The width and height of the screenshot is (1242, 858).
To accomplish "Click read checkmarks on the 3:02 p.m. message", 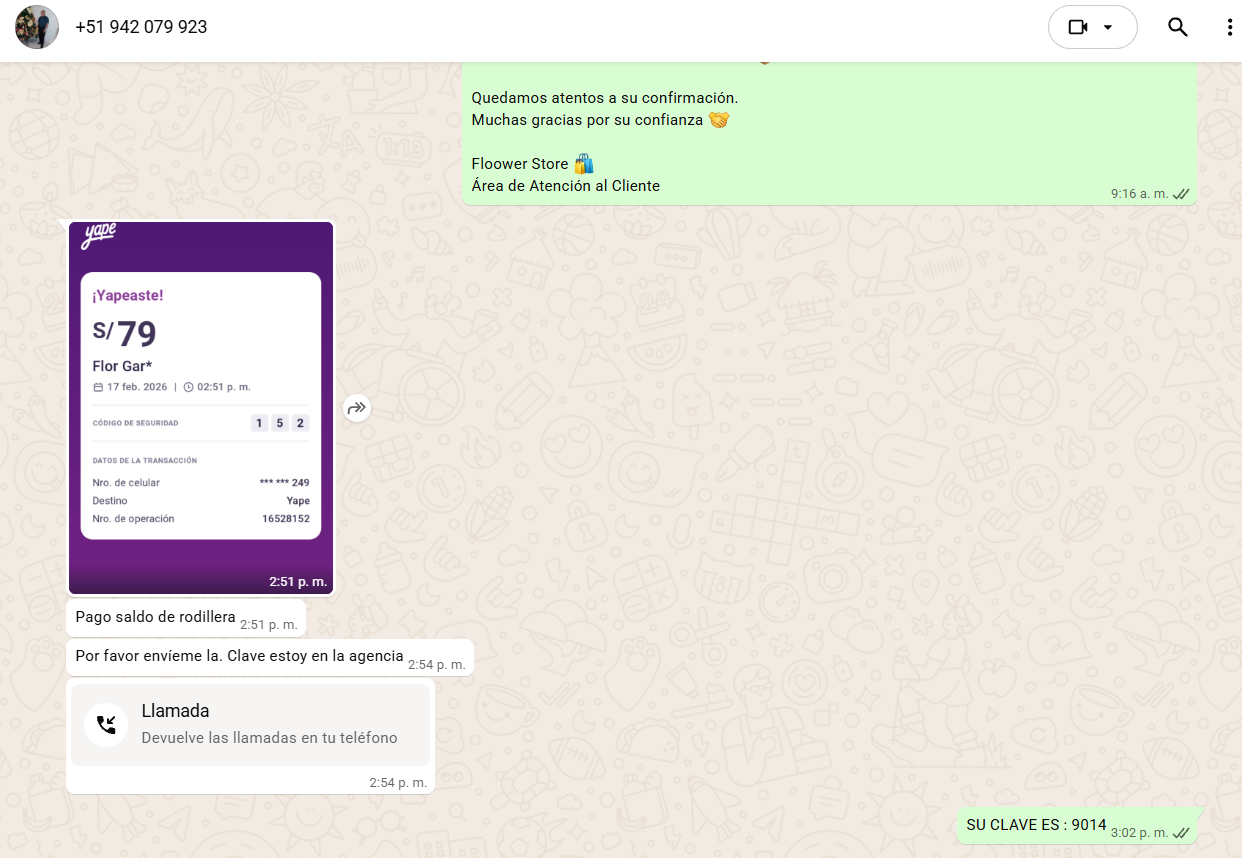I will tap(1181, 832).
